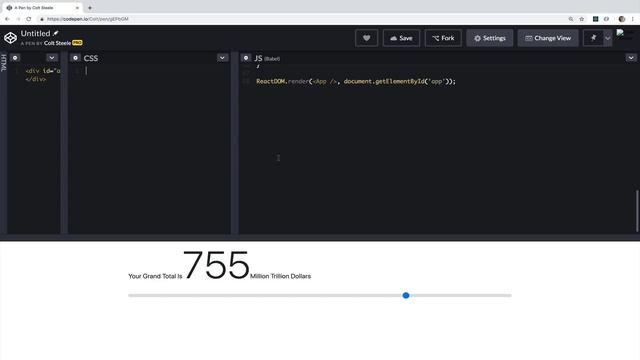The height and width of the screenshot is (360, 640).
Task: Pin the pen with pin icon
Action: [x=593, y=38]
